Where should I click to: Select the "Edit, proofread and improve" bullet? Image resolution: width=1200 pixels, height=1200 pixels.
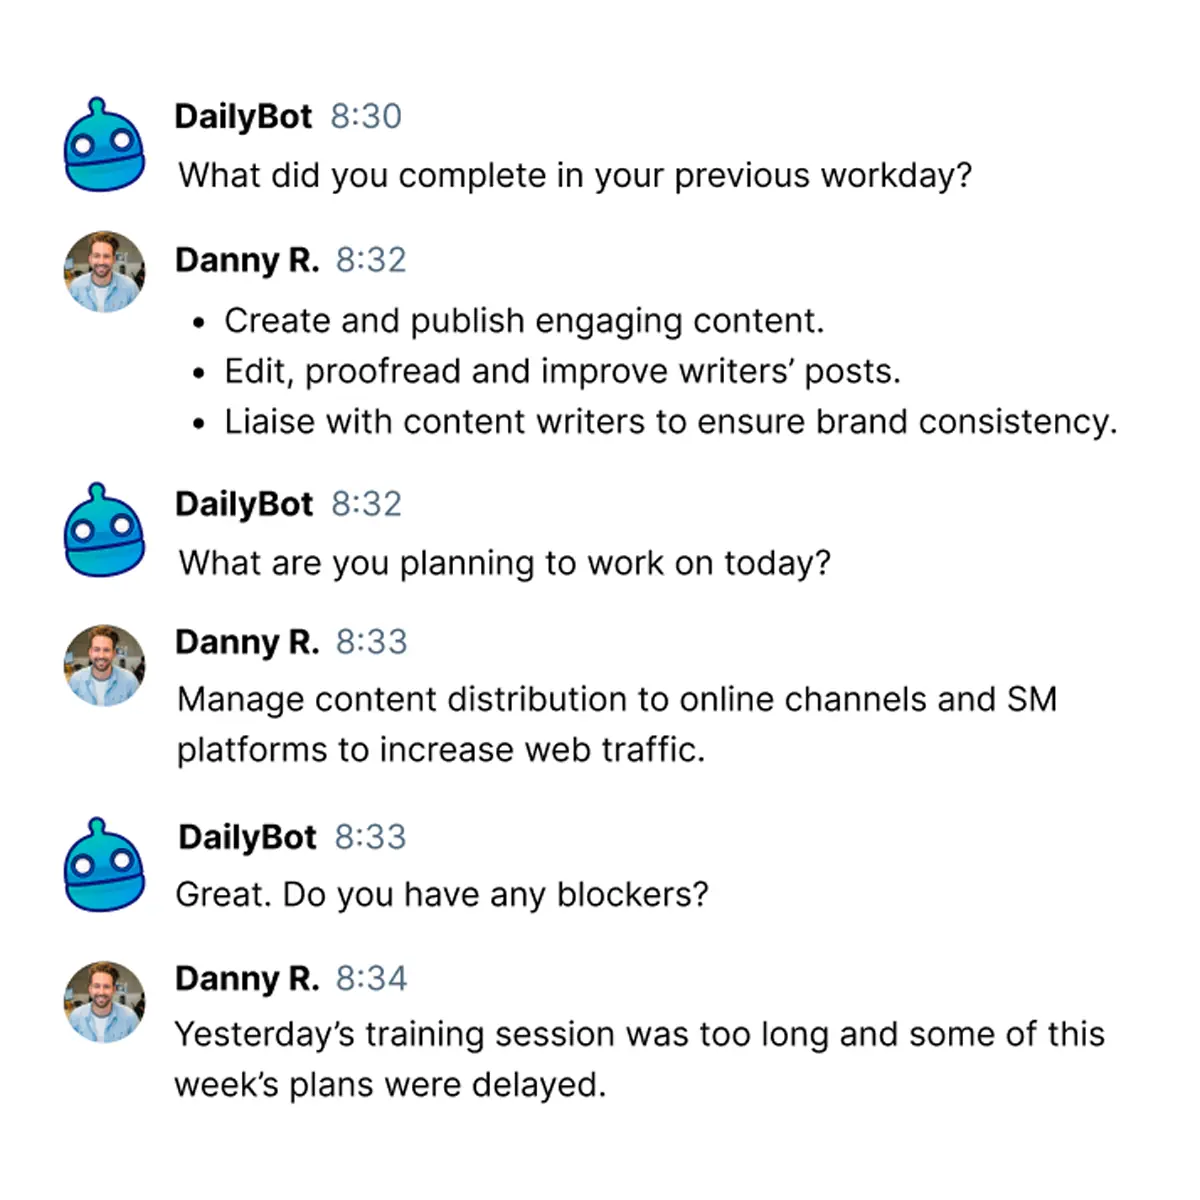pyautogui.click(x=562, y=372)
